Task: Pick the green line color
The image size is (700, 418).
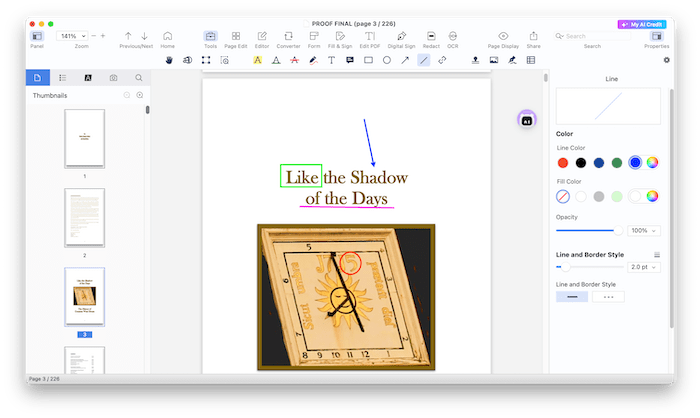Action: pos(617,163)
